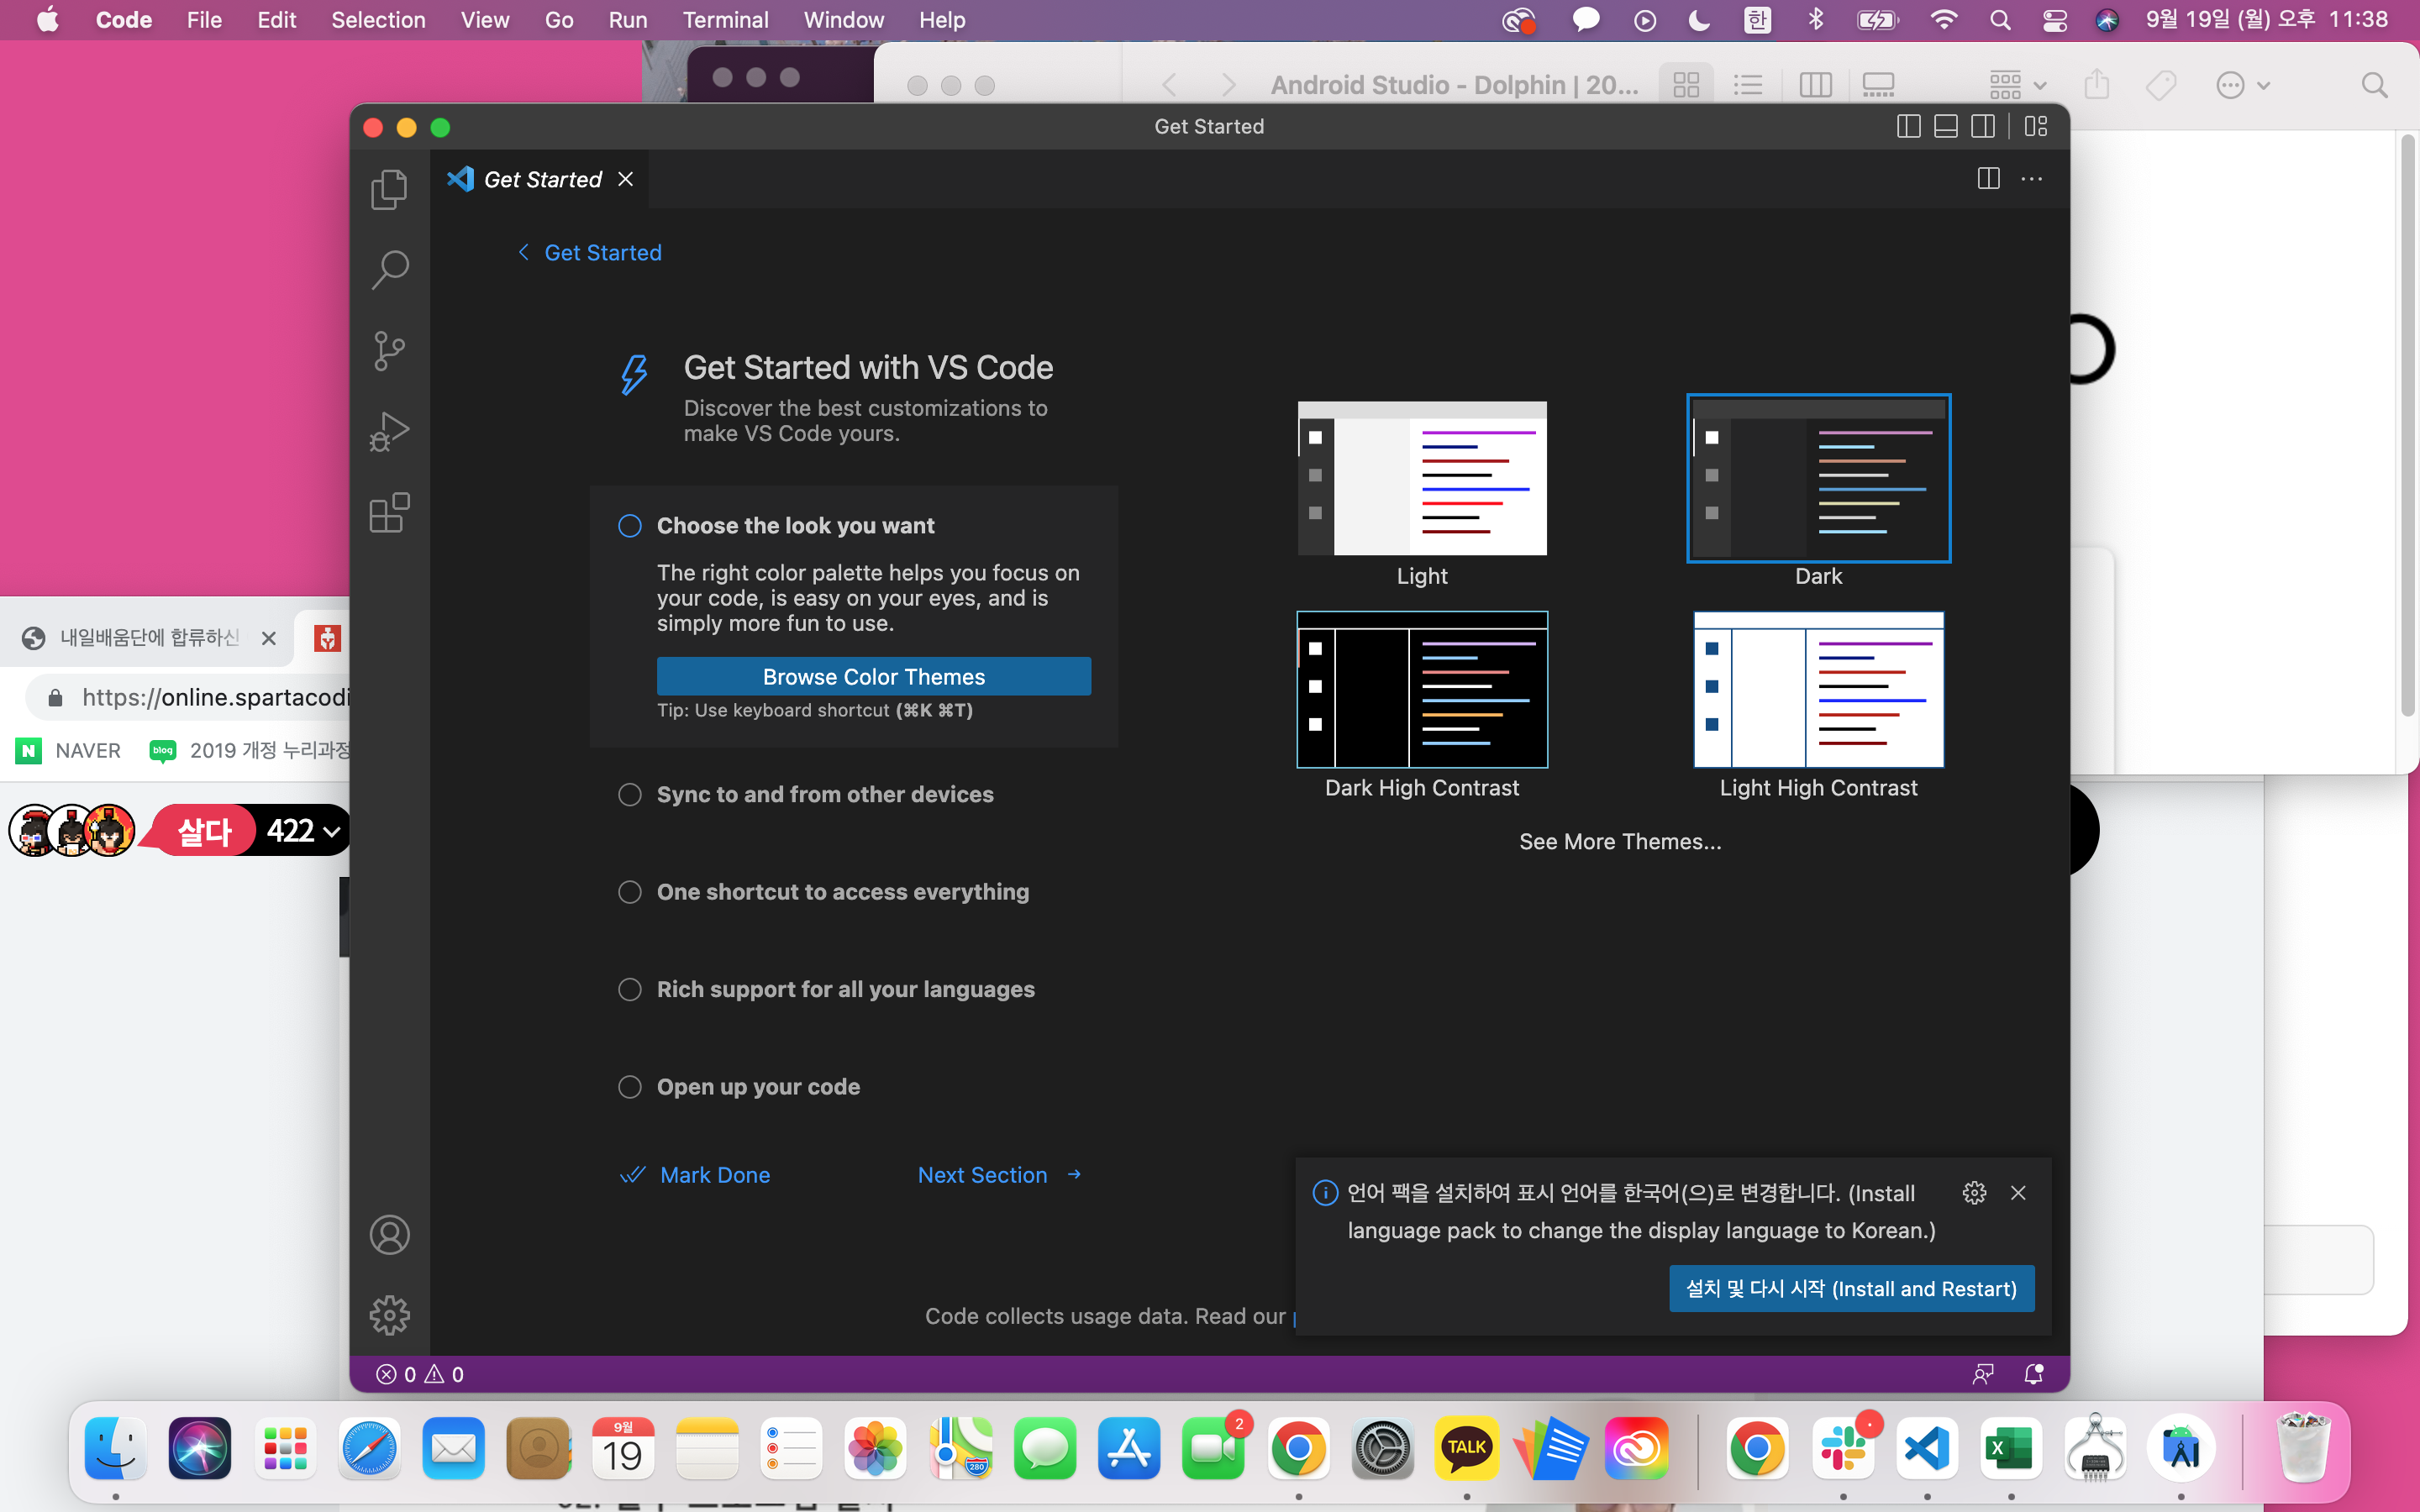Open the notification gear settings
Viewport: 2420px width, 1512px height.
[1974, 1193]
